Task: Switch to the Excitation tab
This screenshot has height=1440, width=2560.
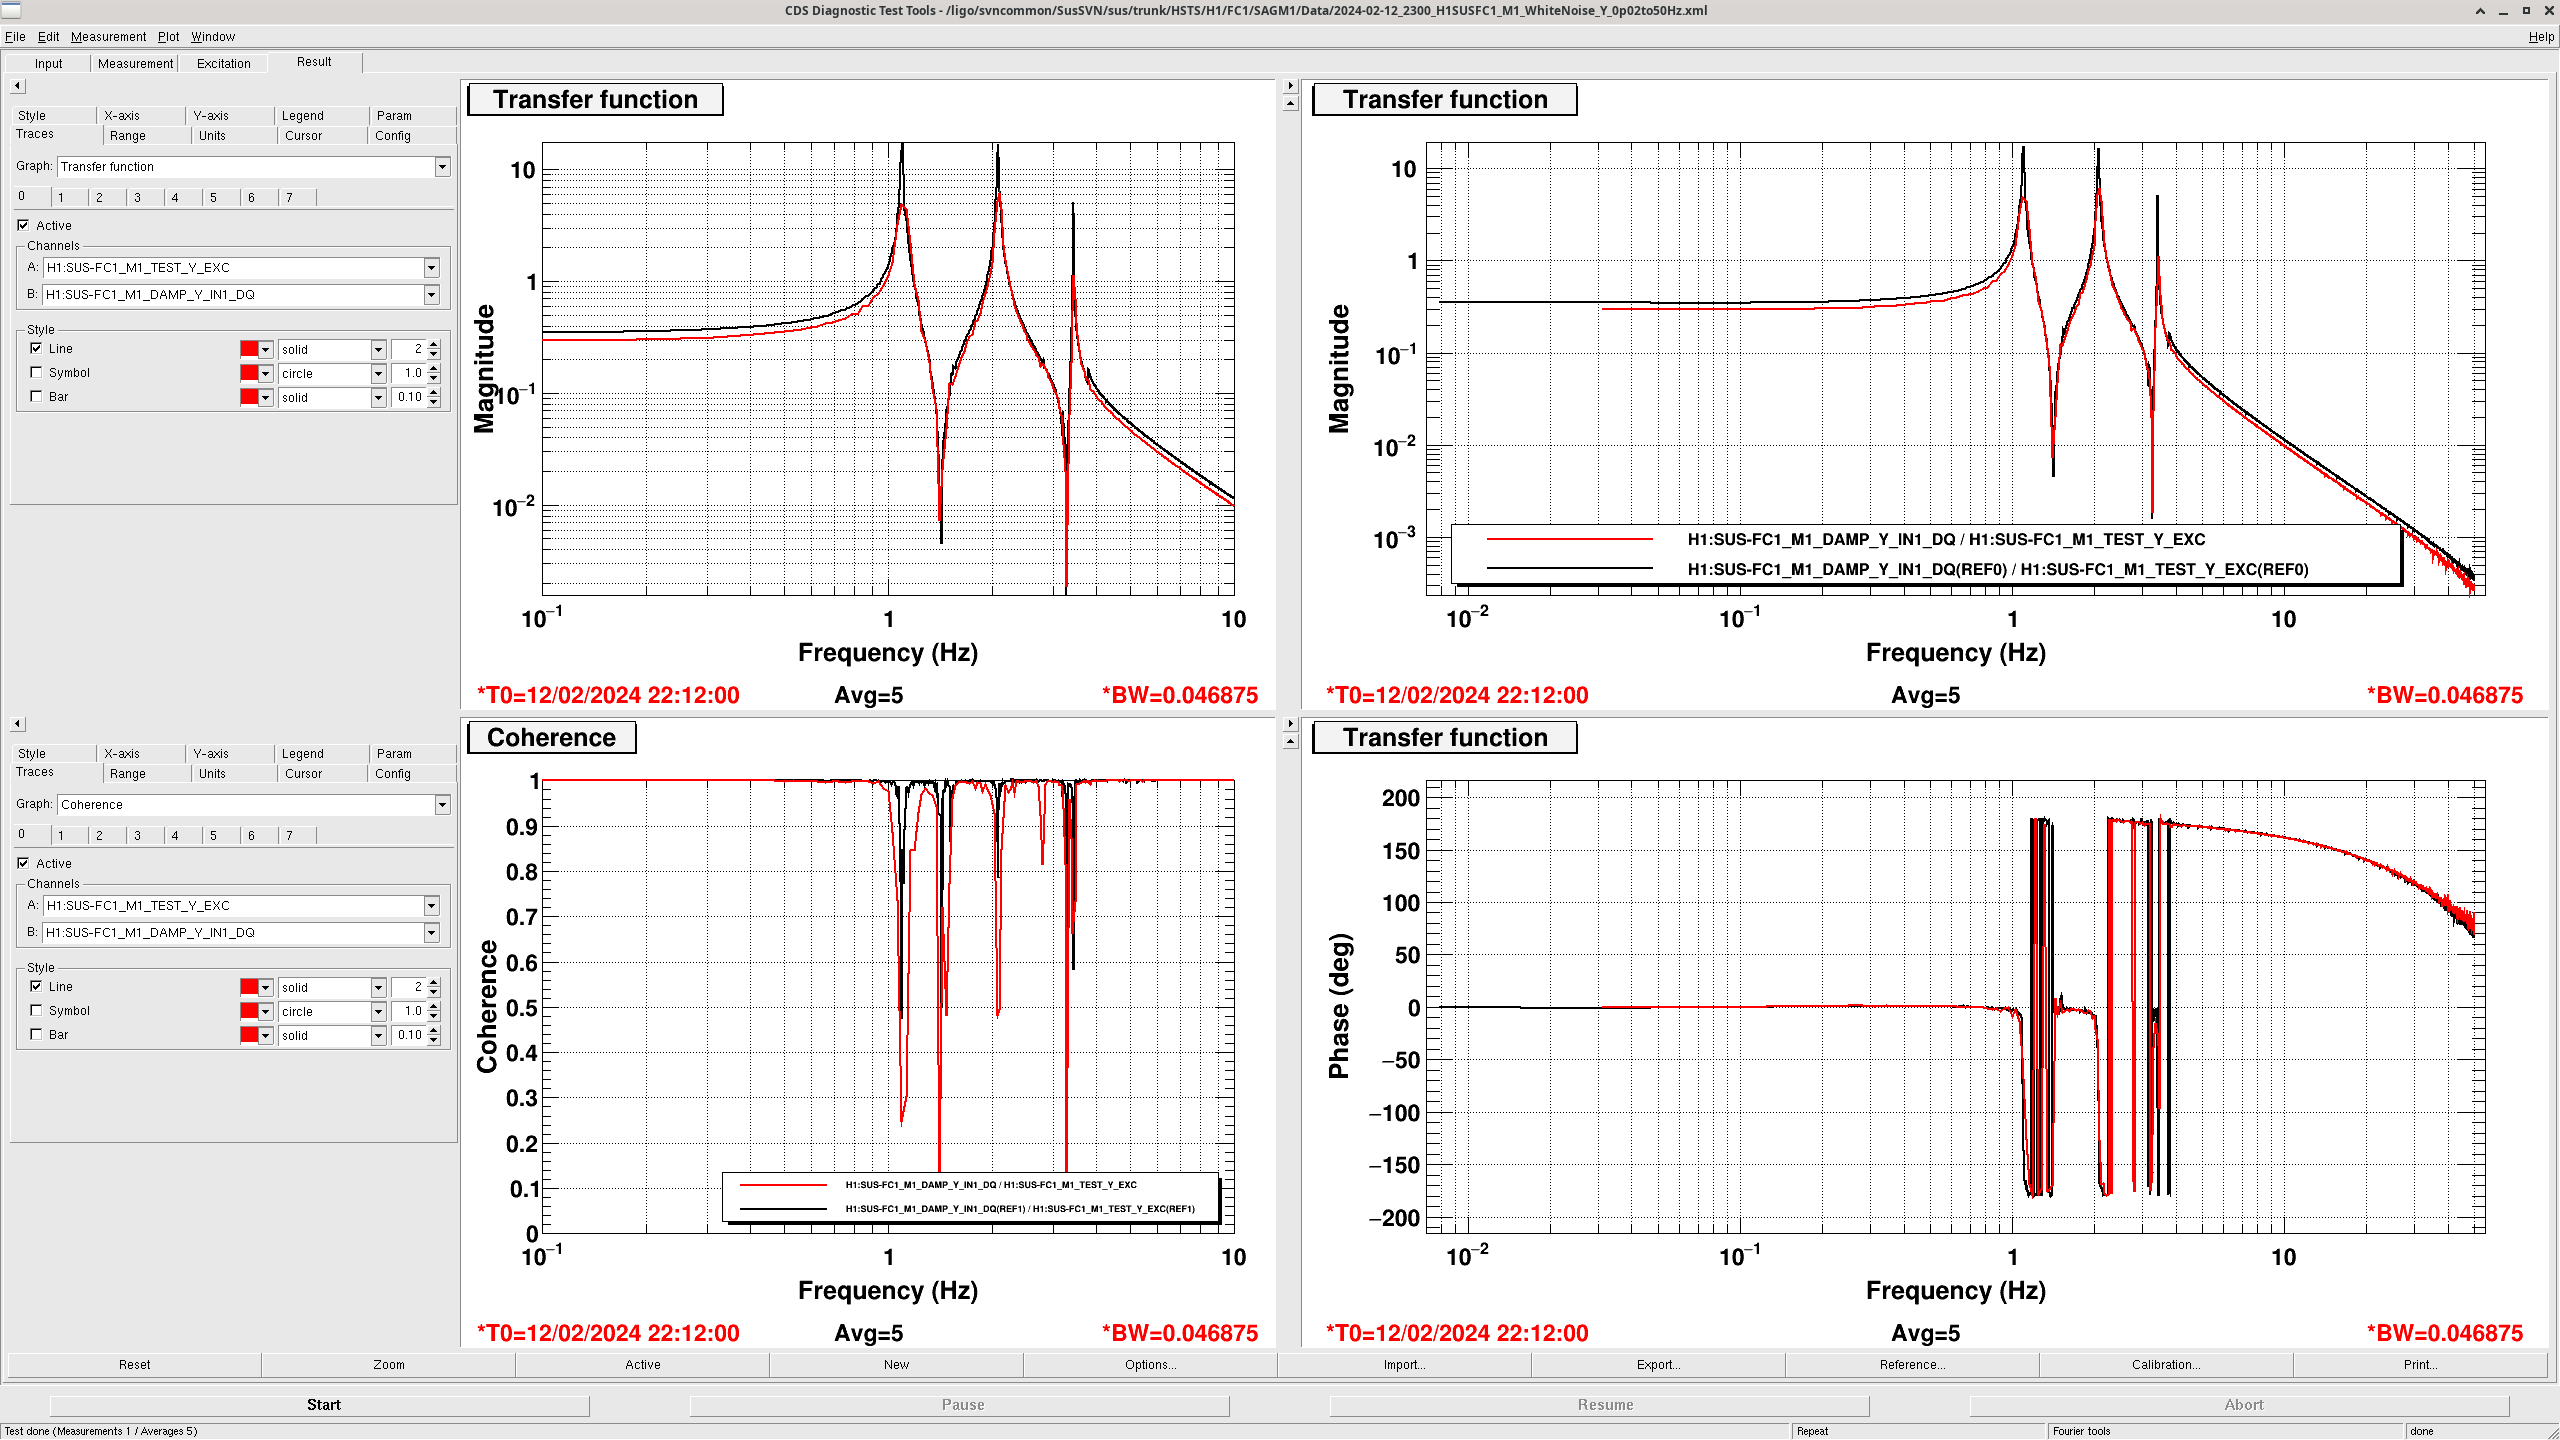Action: [223, 63]
